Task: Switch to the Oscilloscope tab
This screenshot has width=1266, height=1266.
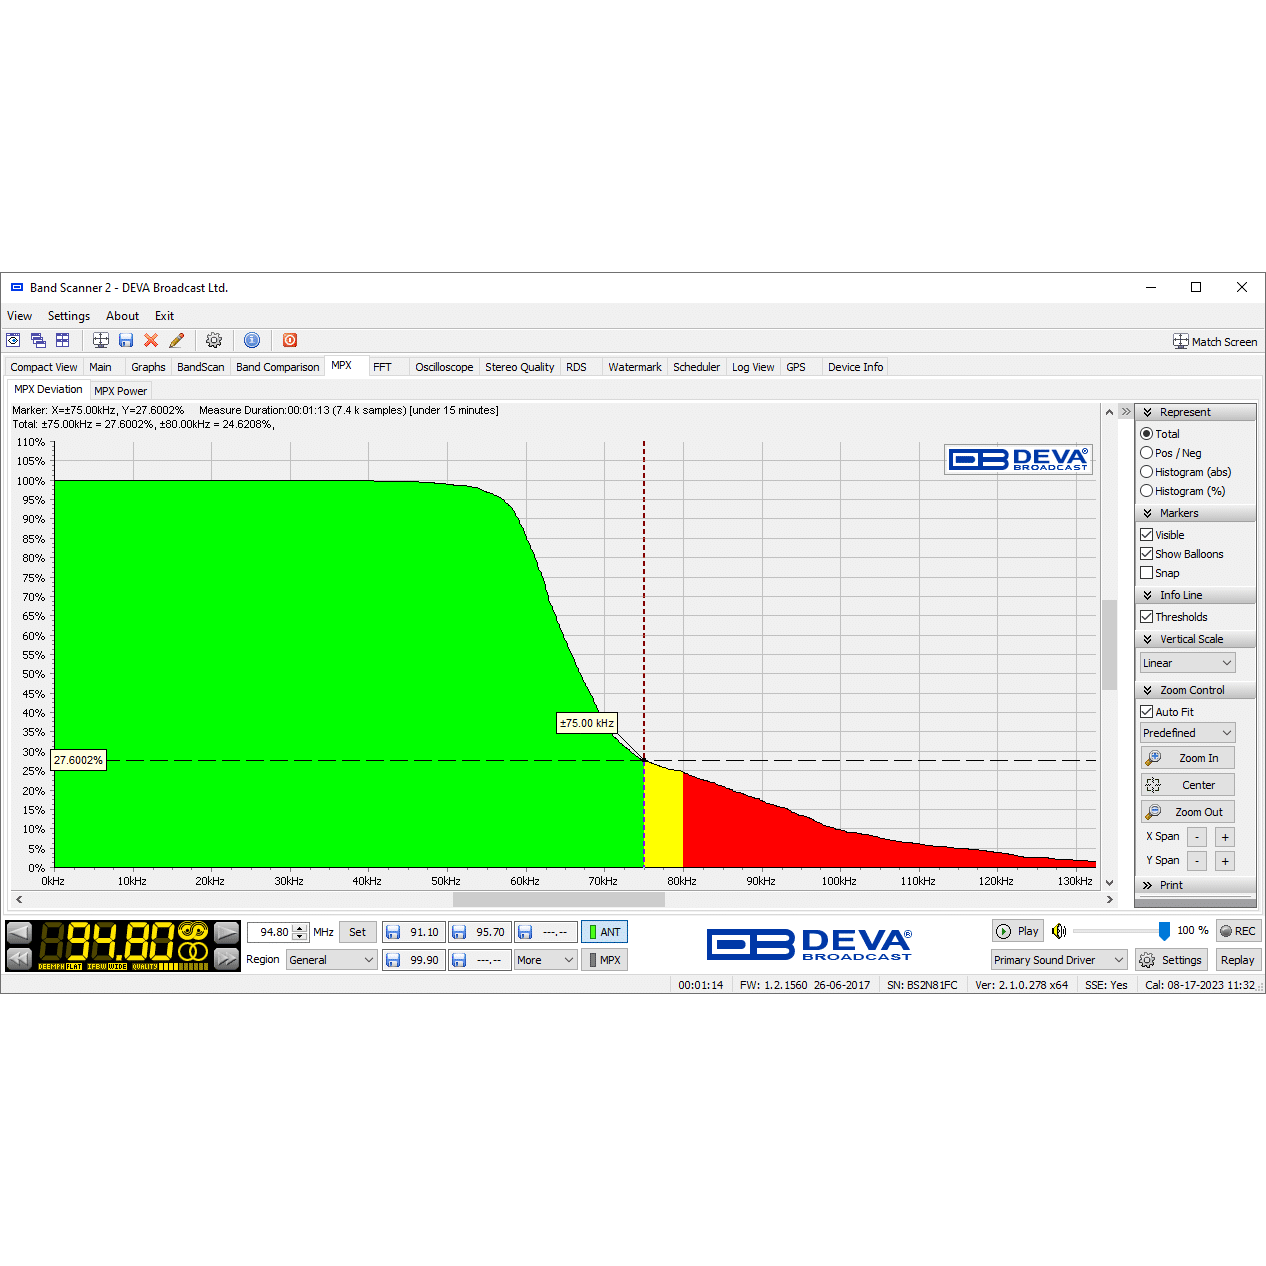Action: click(x=444, y=367)
